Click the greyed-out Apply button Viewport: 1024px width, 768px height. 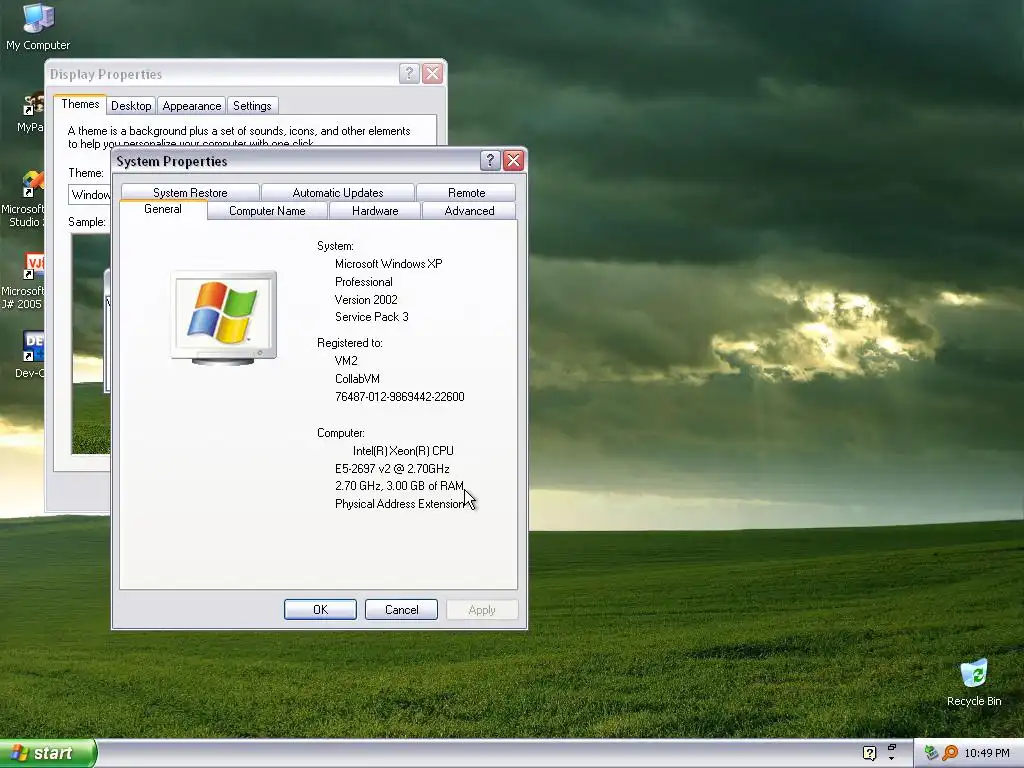tap(482, 609)
